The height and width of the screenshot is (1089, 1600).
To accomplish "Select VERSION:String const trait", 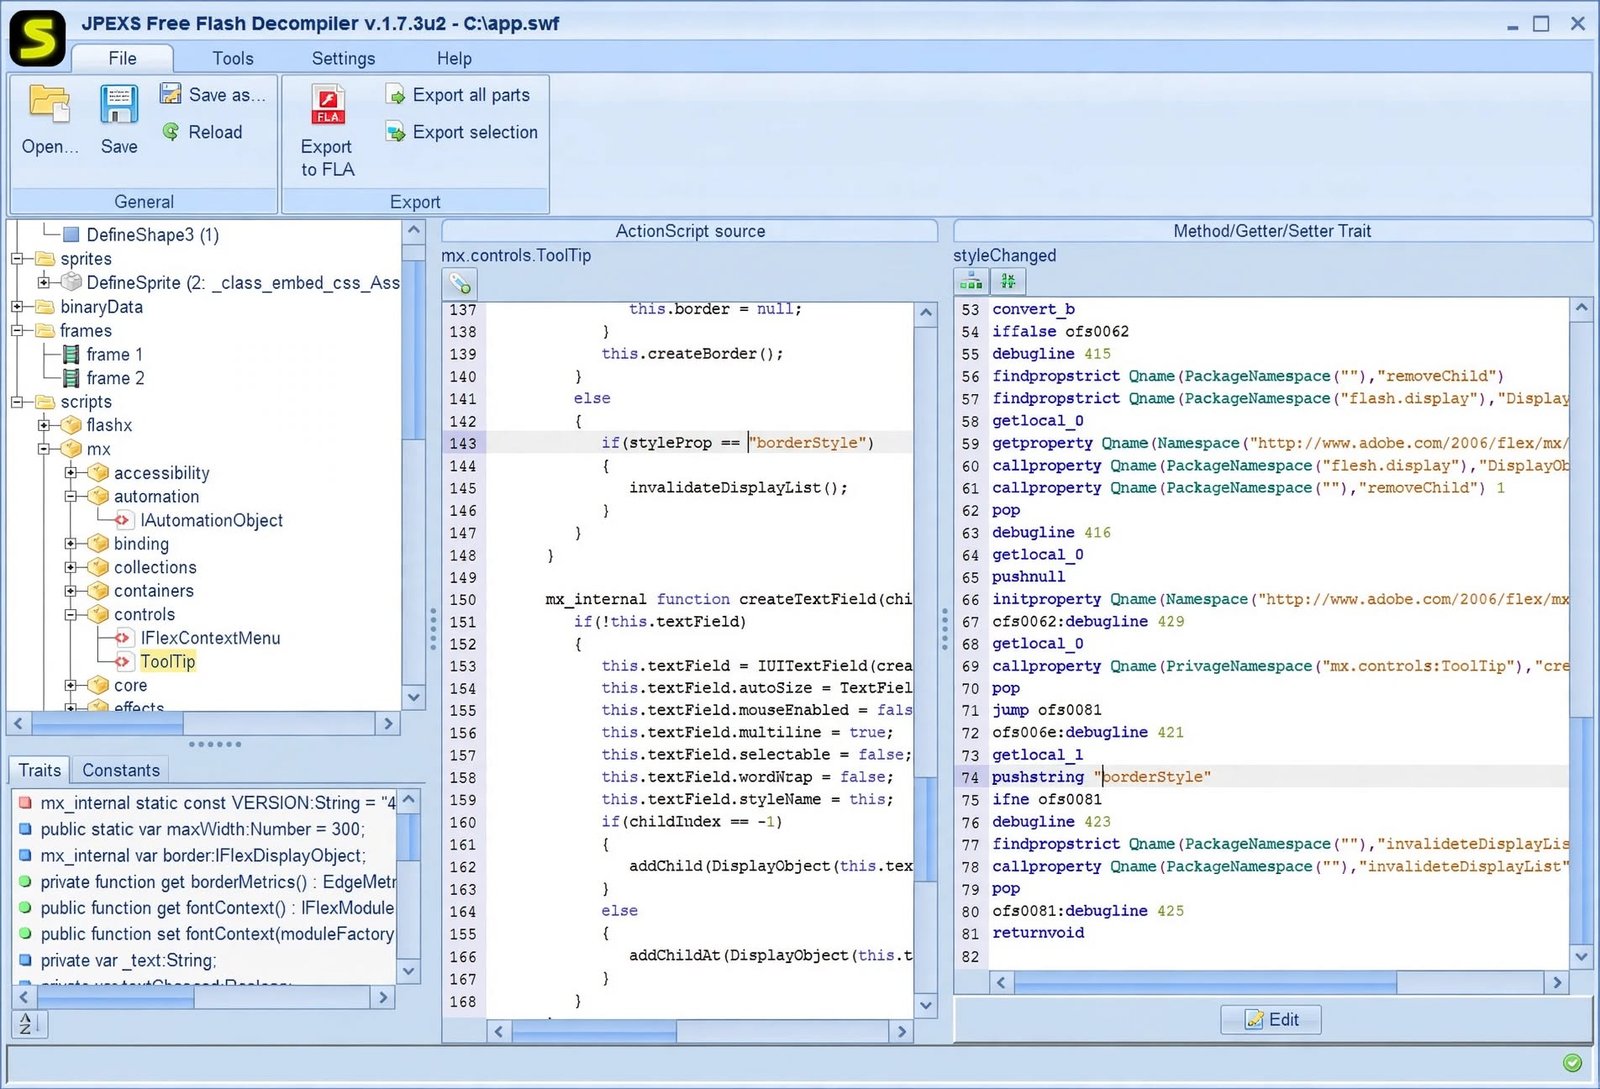I will [206, 803].
